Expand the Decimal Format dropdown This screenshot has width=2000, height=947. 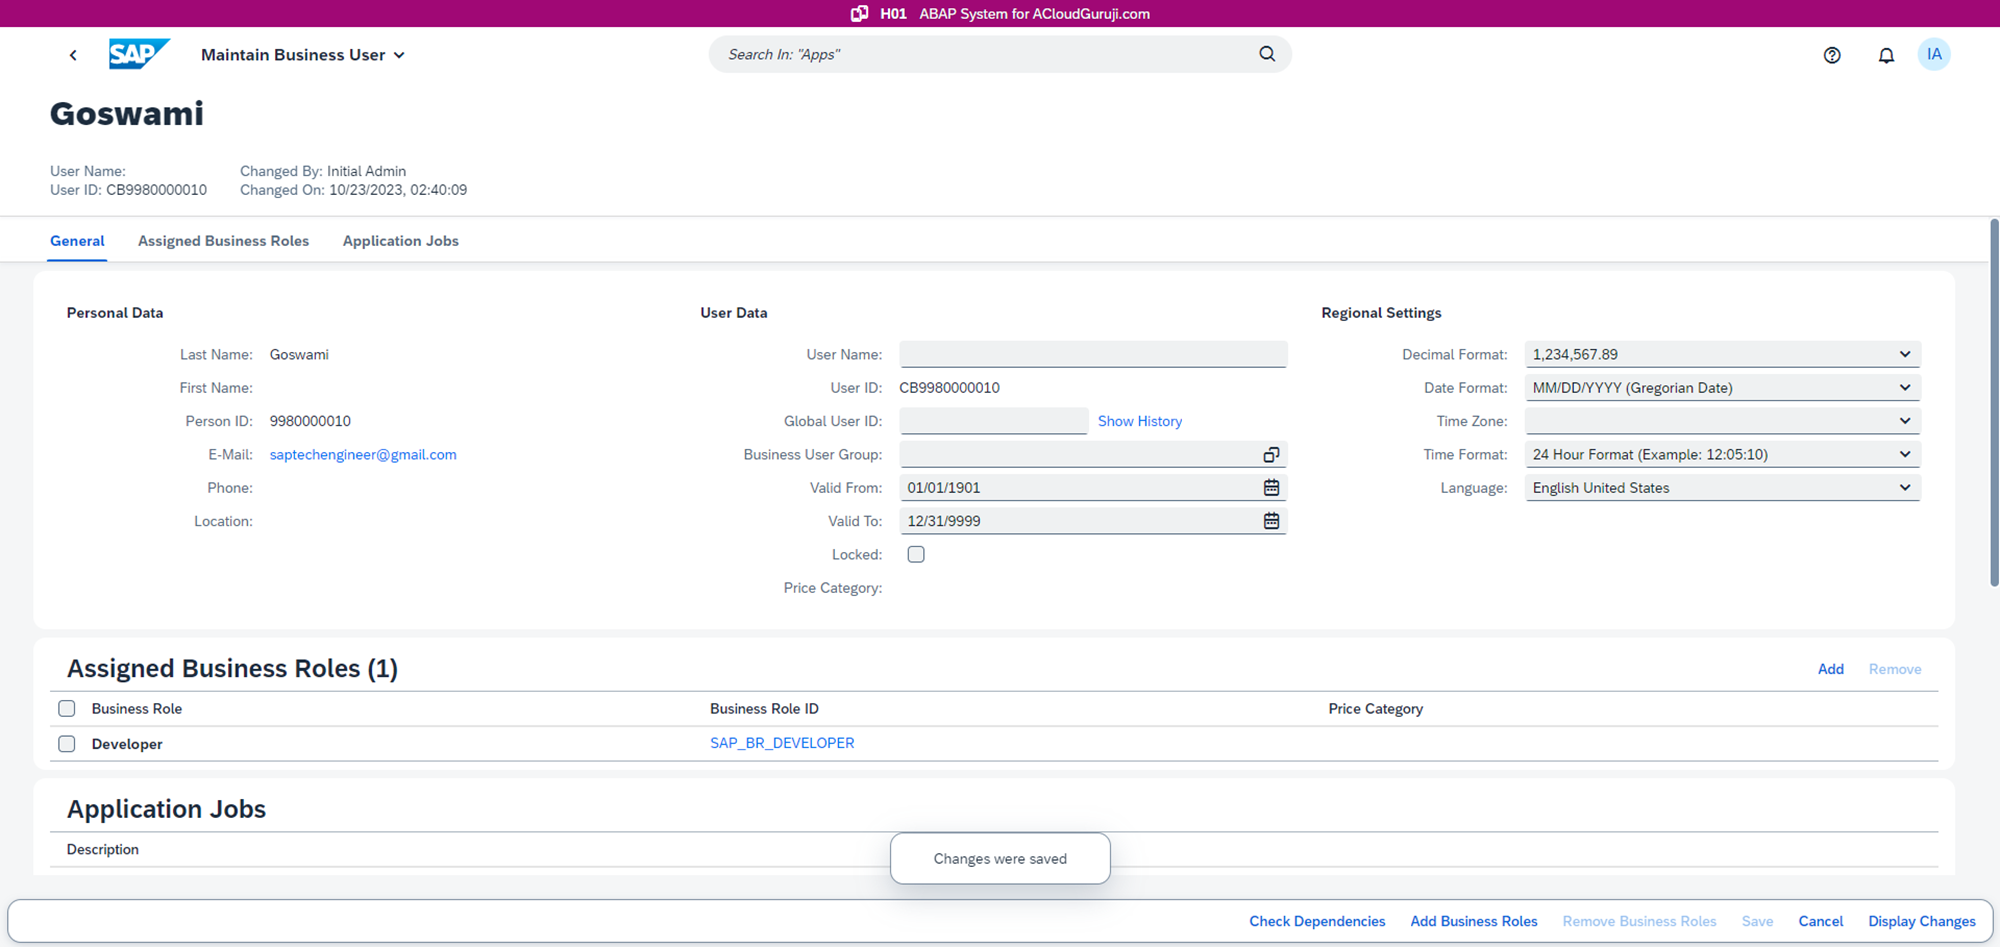[x=1904, y=354]
